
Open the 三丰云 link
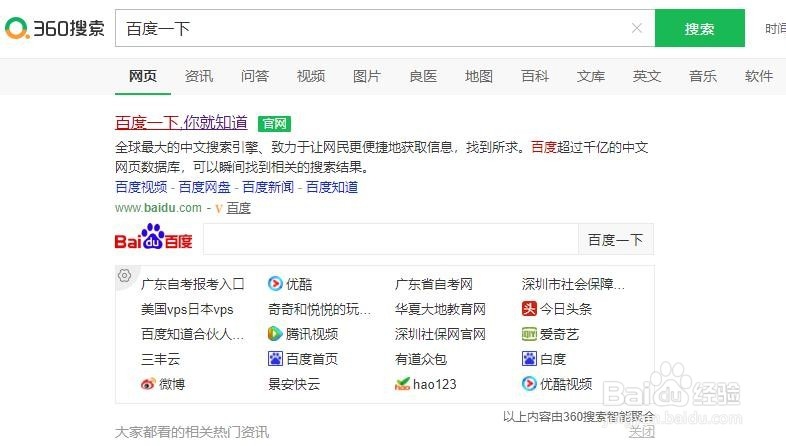pos(160,359)
